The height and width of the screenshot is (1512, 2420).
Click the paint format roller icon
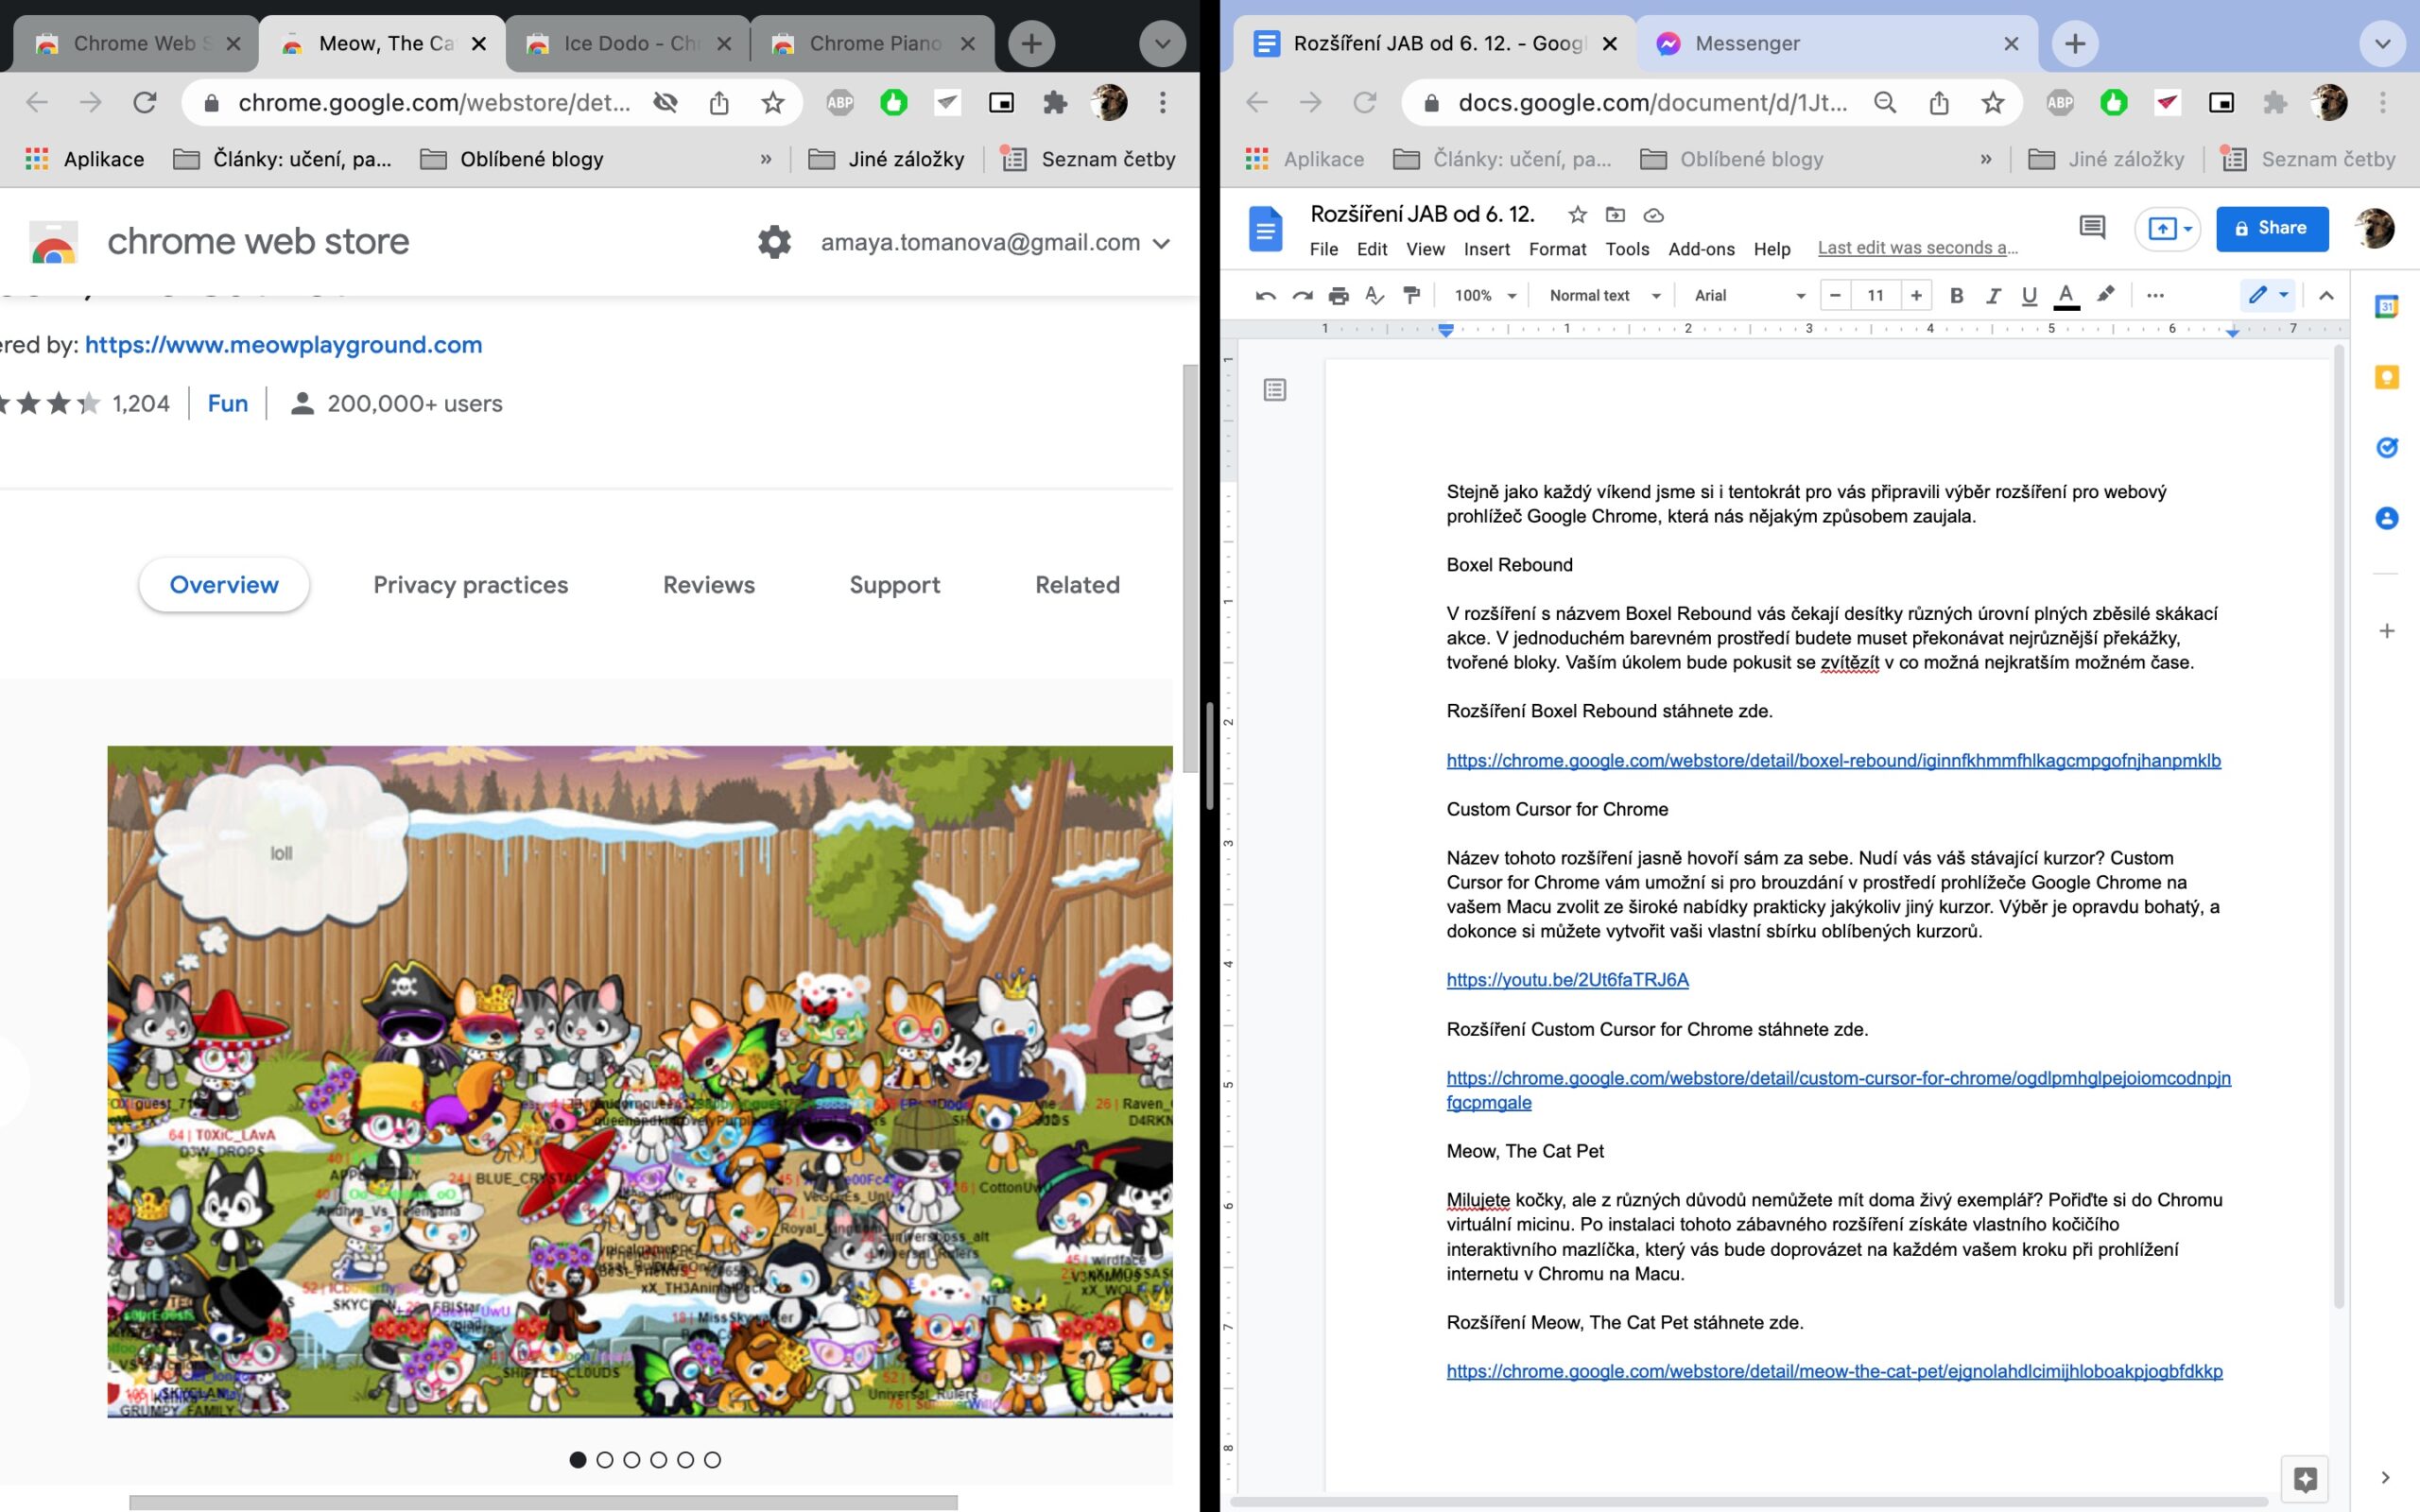(1412, 295)
